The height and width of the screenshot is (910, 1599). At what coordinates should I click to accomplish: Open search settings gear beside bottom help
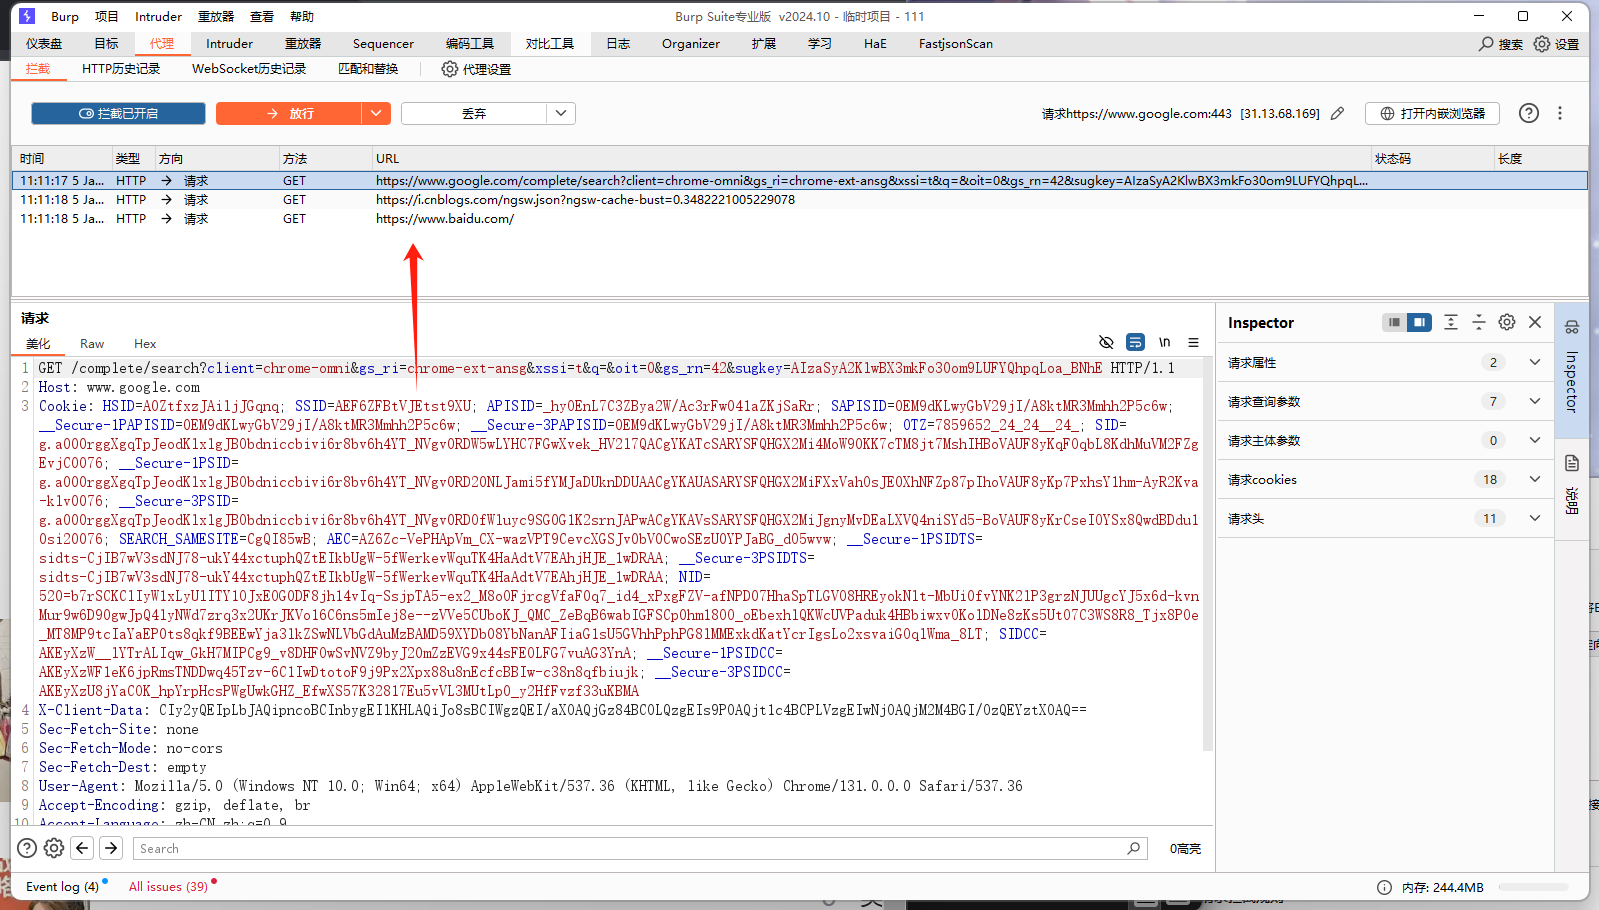point(54,848)
